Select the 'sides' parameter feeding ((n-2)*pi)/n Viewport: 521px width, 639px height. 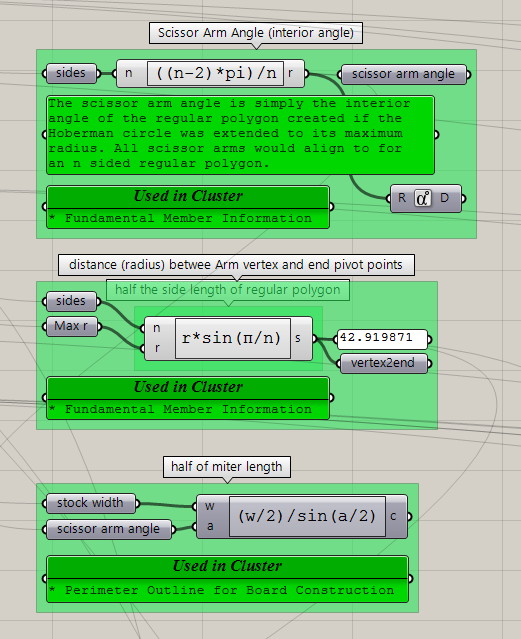pyautogui.click(x=71, y=73)
